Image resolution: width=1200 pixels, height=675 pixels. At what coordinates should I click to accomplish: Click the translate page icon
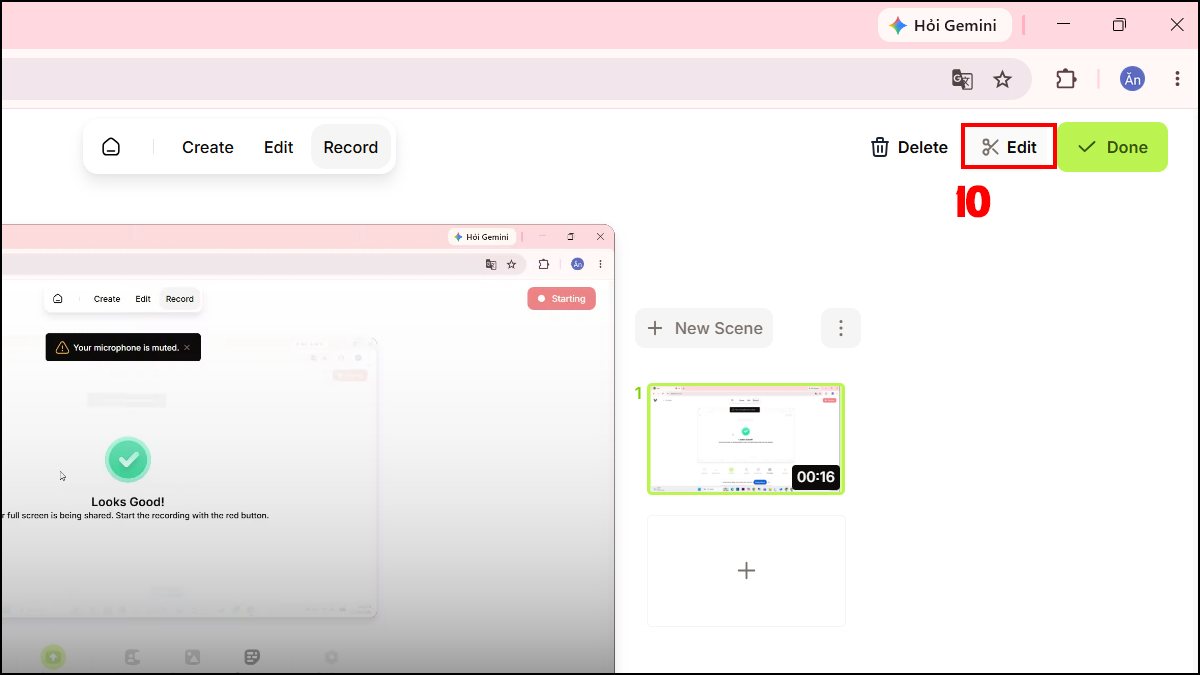[962, 79]
